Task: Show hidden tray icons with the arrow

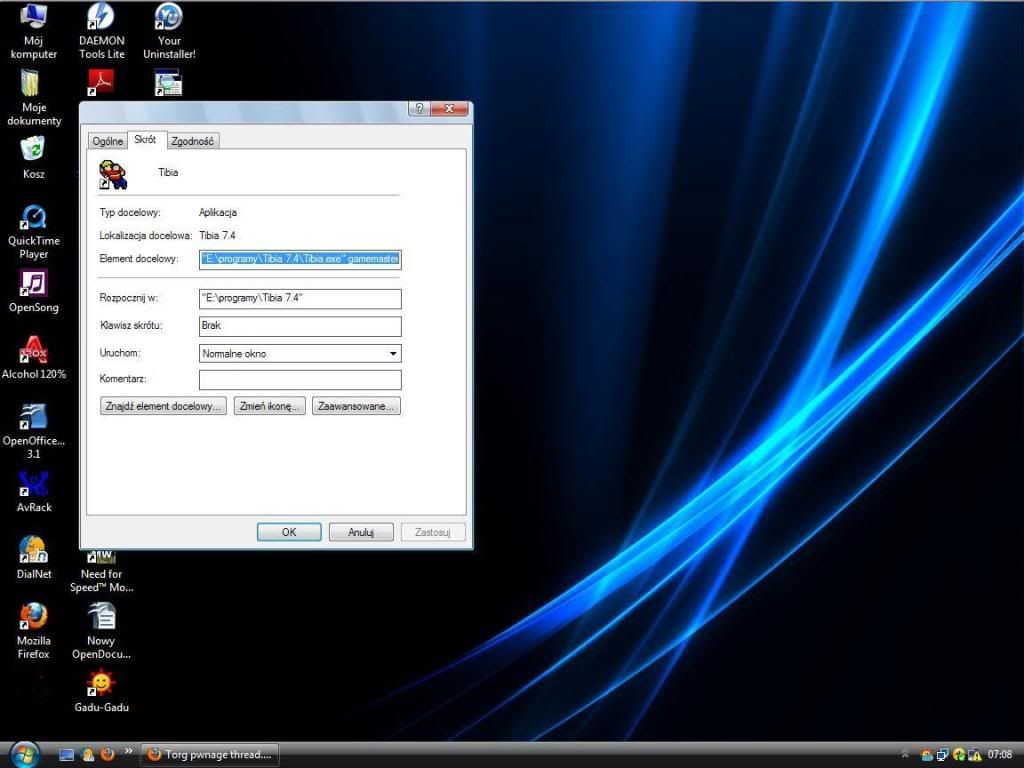Action: [x=904, y=755]
